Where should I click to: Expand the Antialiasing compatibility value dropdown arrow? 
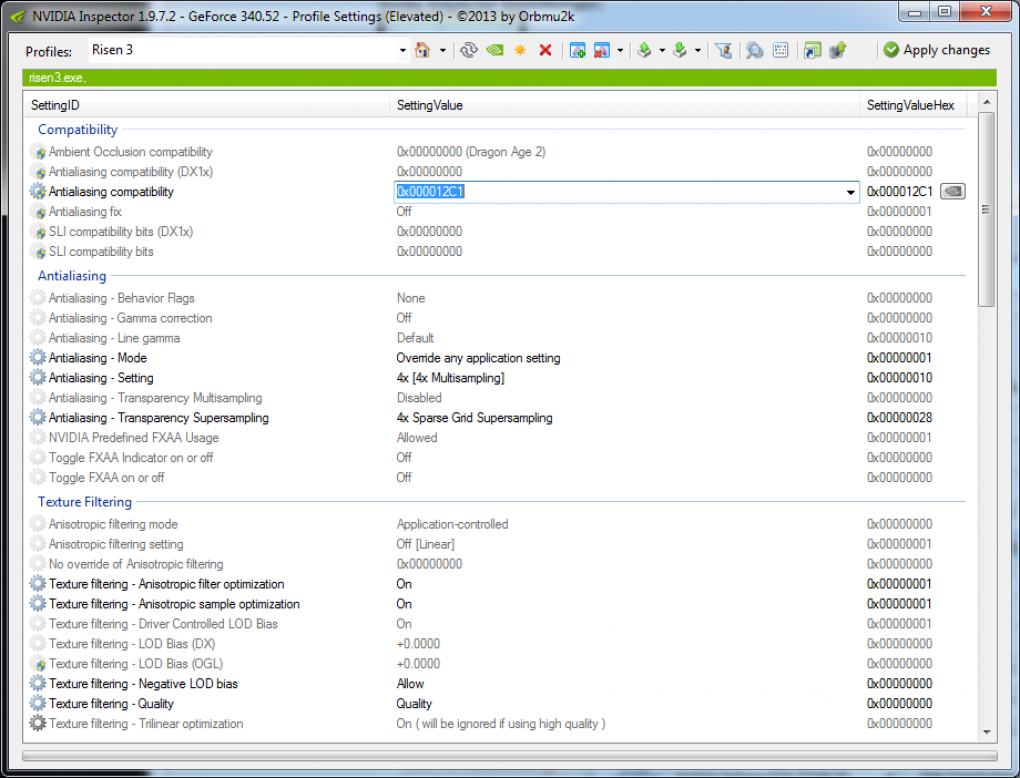coord(850,192)
